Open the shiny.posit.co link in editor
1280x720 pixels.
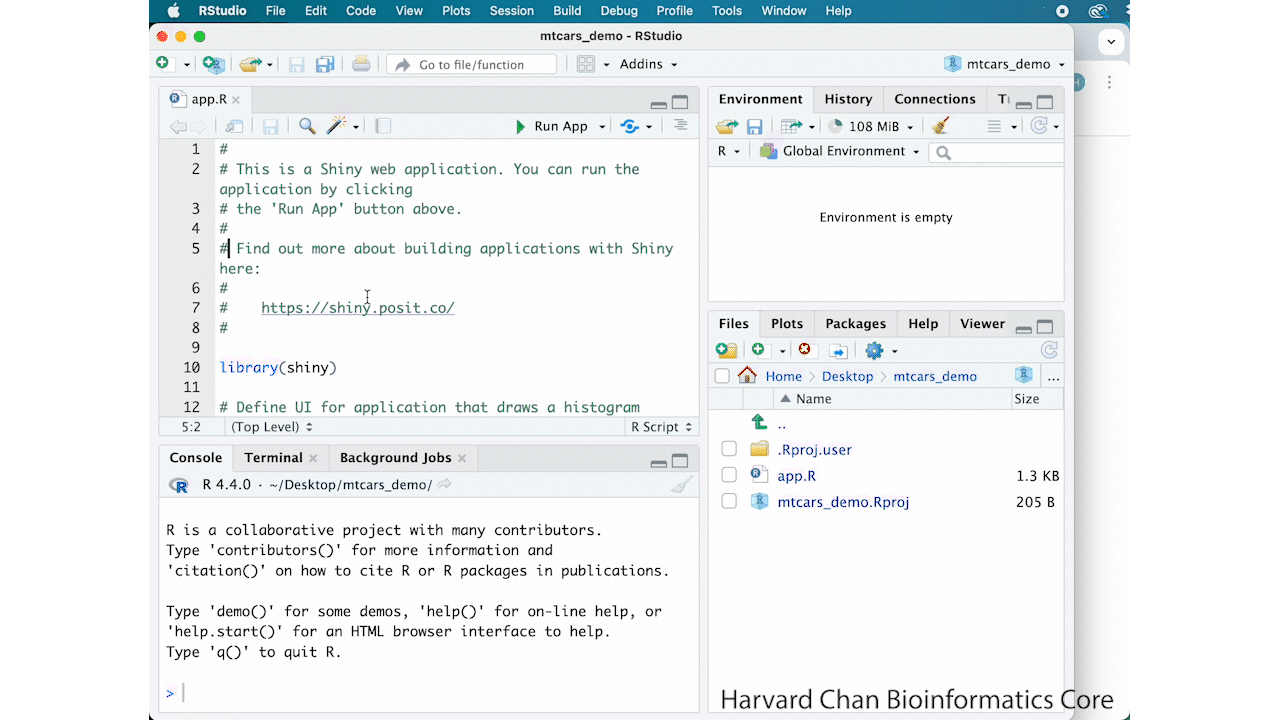point(357,308)
